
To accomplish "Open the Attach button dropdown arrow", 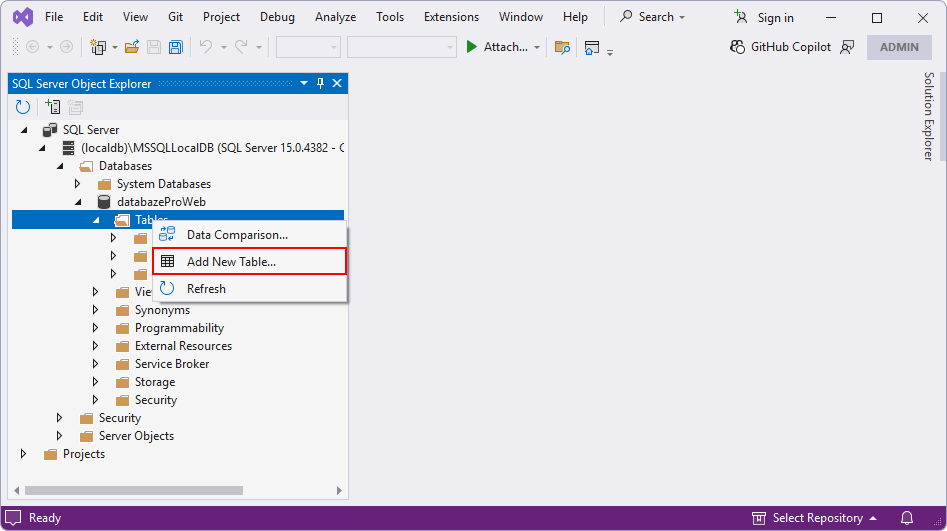I will (537, 47).
